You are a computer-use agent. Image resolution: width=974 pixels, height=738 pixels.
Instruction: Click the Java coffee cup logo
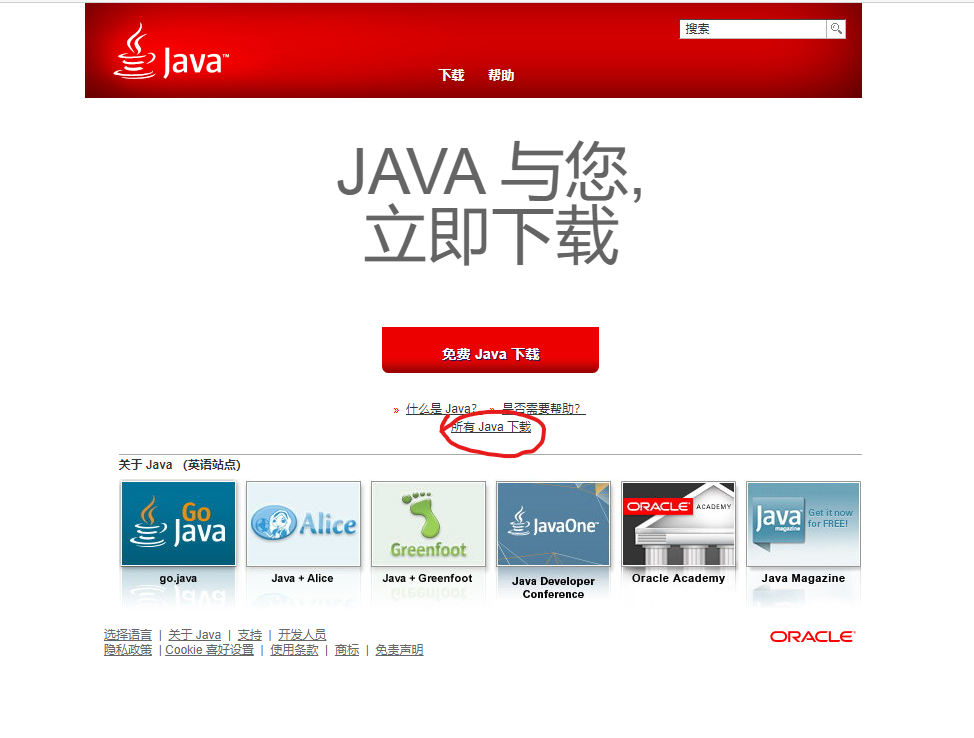(171, 52)
